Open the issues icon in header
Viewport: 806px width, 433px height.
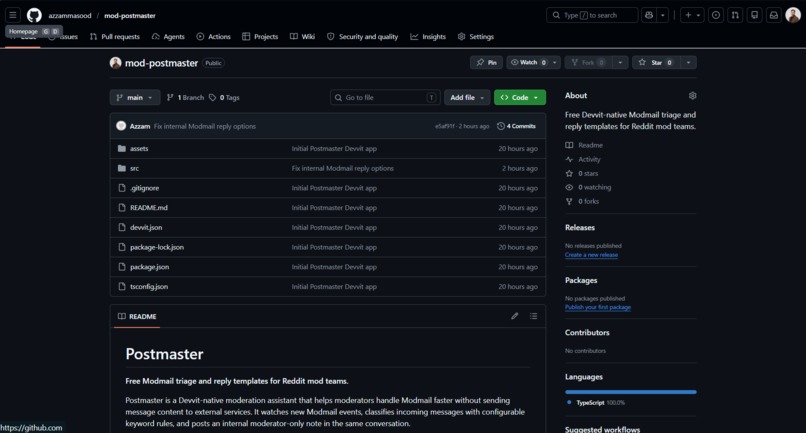coord(716,15)
